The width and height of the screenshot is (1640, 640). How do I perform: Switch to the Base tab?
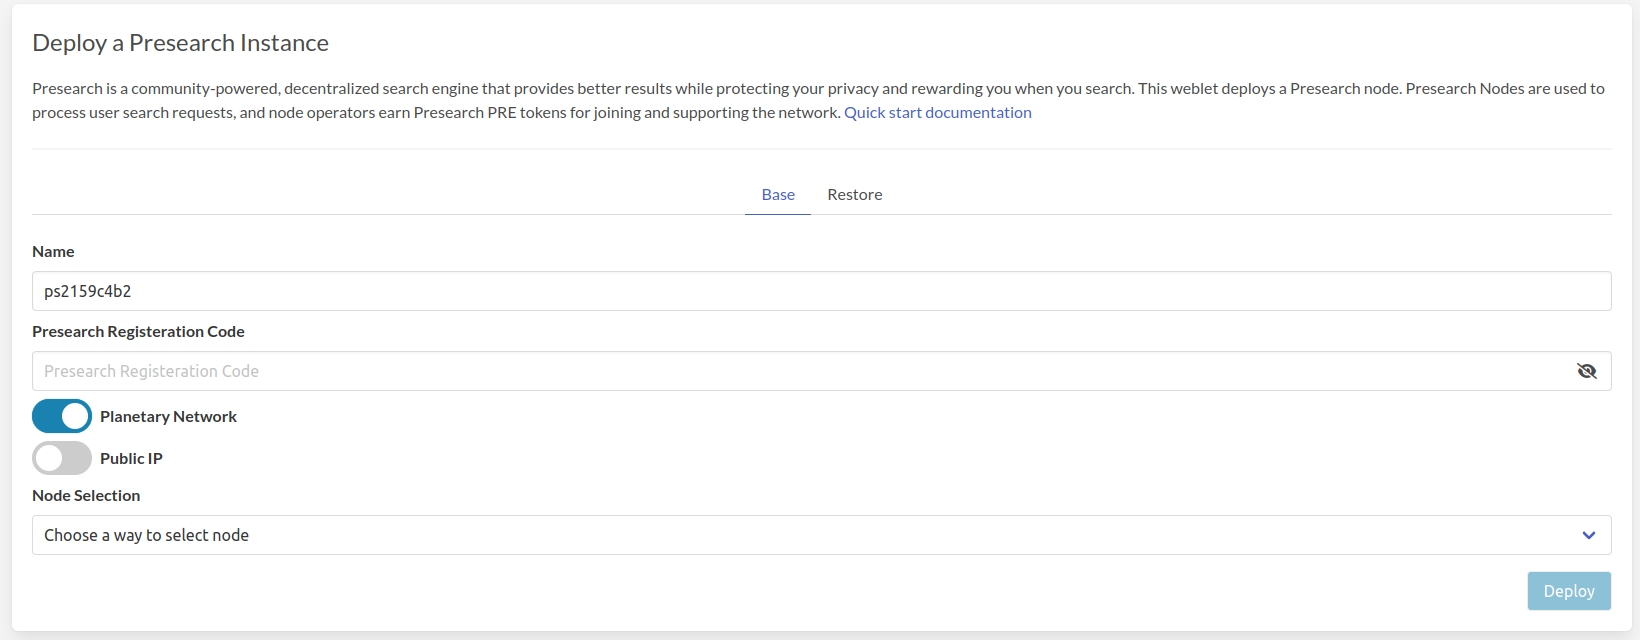[778, 194]
